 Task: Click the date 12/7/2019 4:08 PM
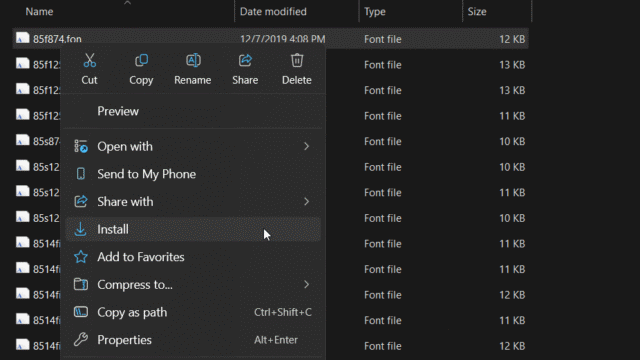282,39
